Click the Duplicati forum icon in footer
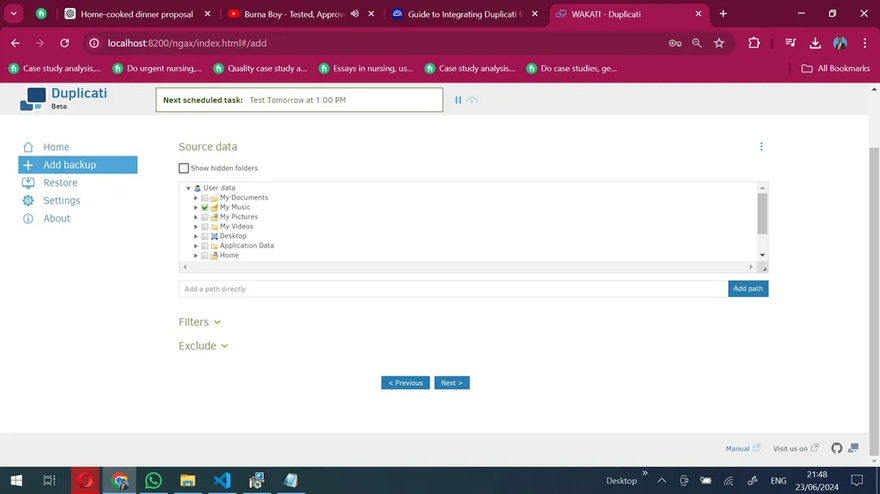The height and width of the screenshot is (494, 880). [x=853, y=448]
